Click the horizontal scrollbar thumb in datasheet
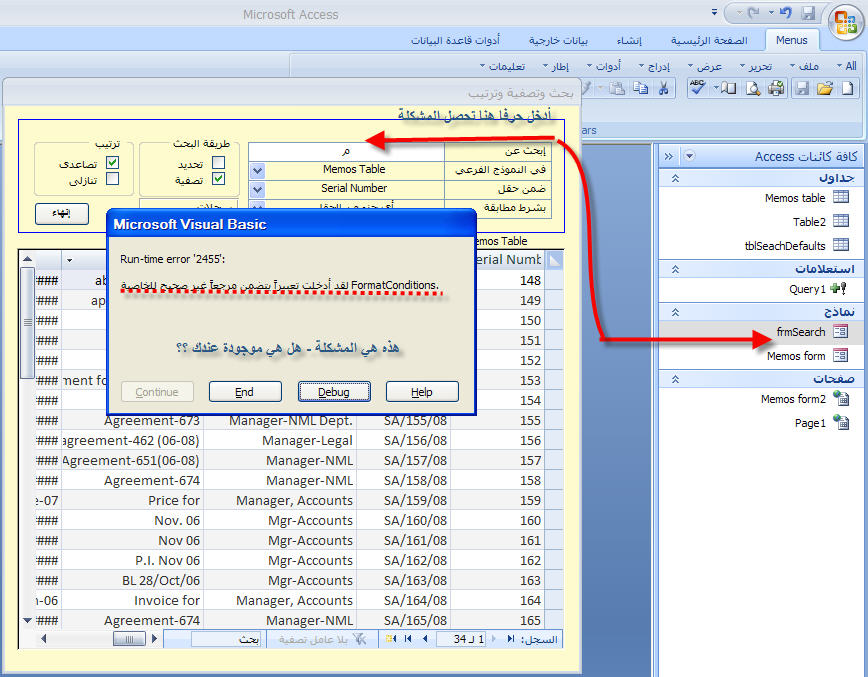 129,639
